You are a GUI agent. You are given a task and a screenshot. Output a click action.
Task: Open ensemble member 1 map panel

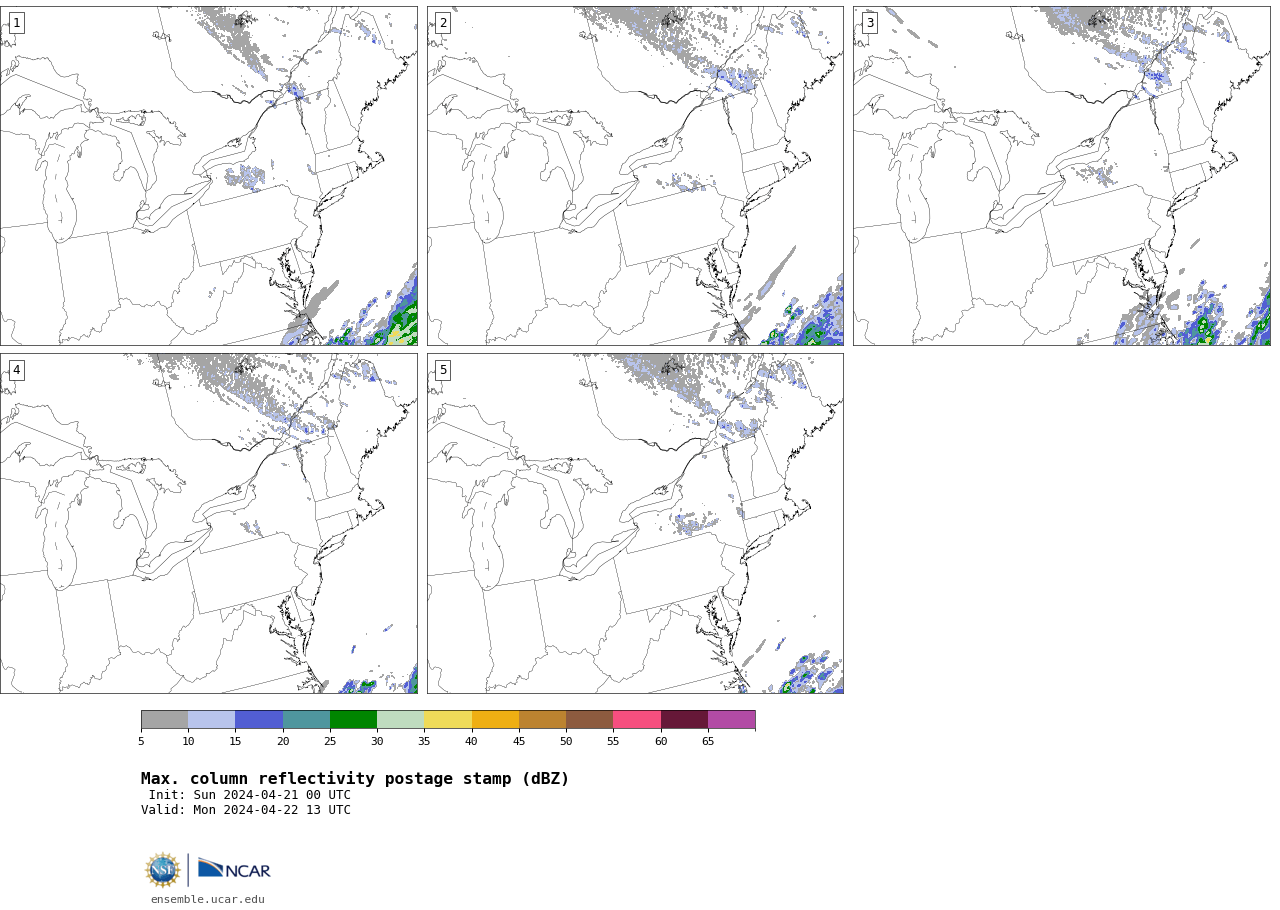209,176
